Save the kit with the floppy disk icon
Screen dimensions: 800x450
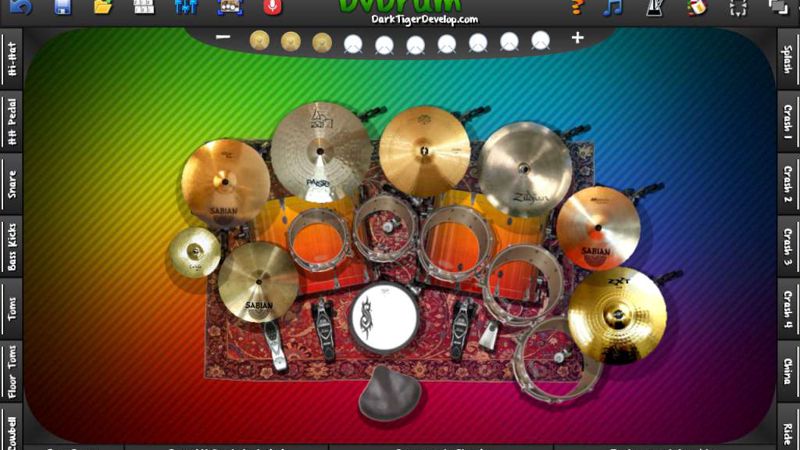point(62,7)
